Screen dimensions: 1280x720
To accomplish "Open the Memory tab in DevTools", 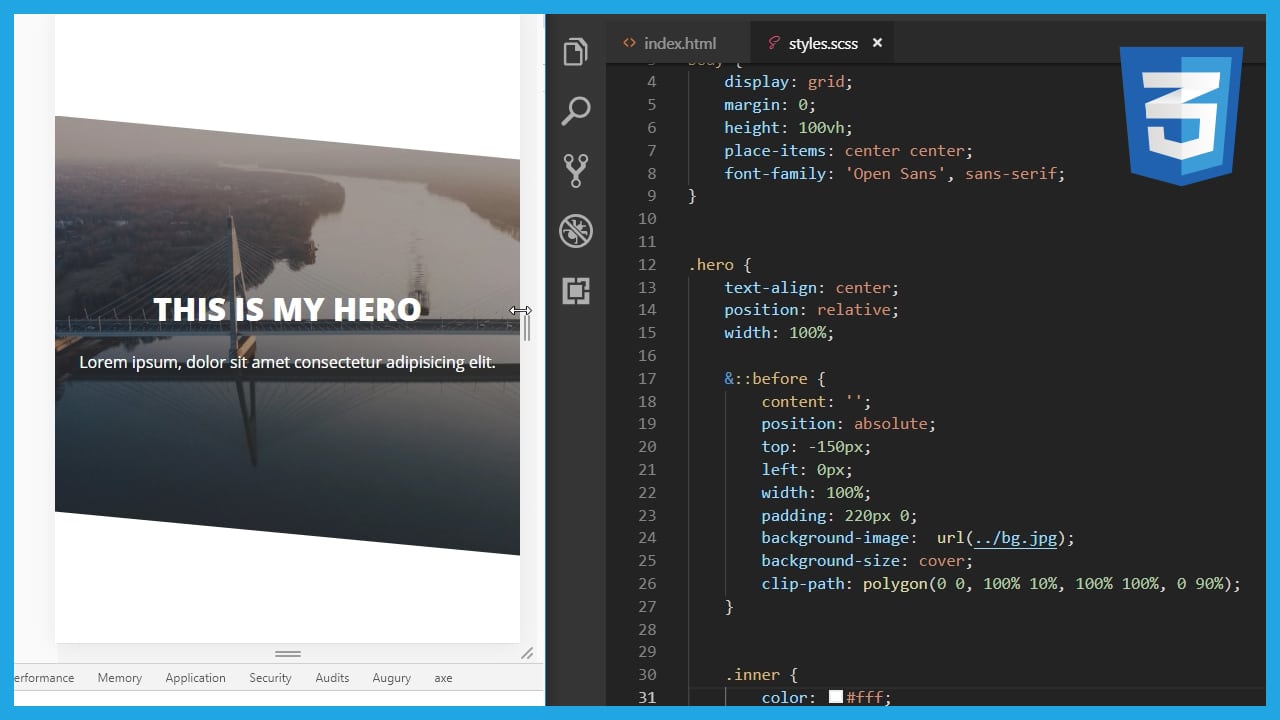I will tap(119, 678).
